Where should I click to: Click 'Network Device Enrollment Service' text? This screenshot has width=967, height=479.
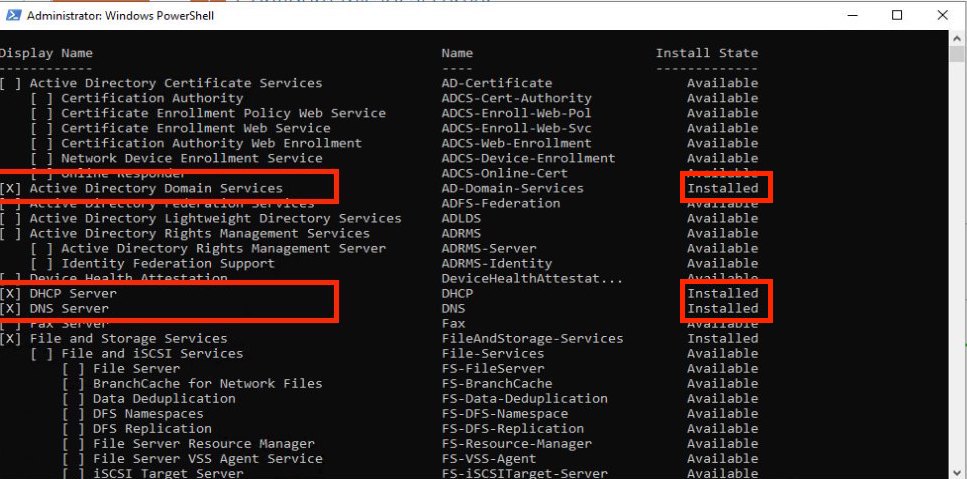pos(192,158)
